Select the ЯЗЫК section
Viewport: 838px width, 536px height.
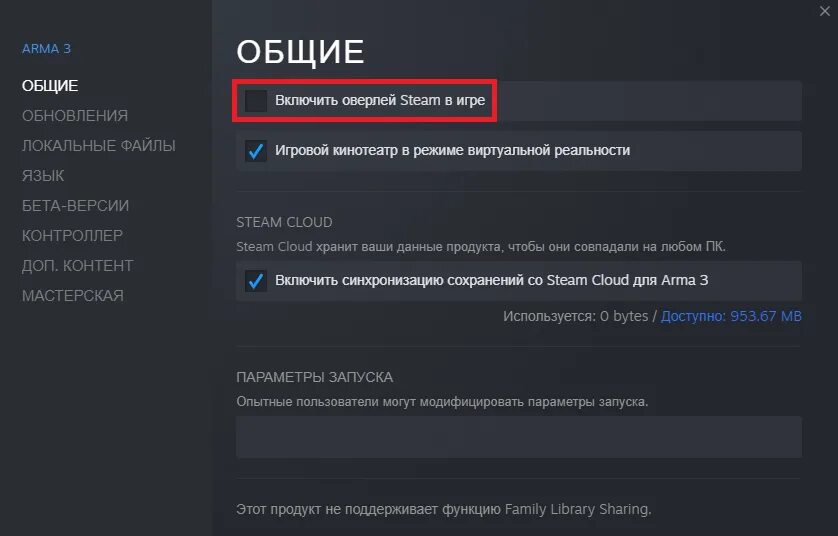pos(43,175)
